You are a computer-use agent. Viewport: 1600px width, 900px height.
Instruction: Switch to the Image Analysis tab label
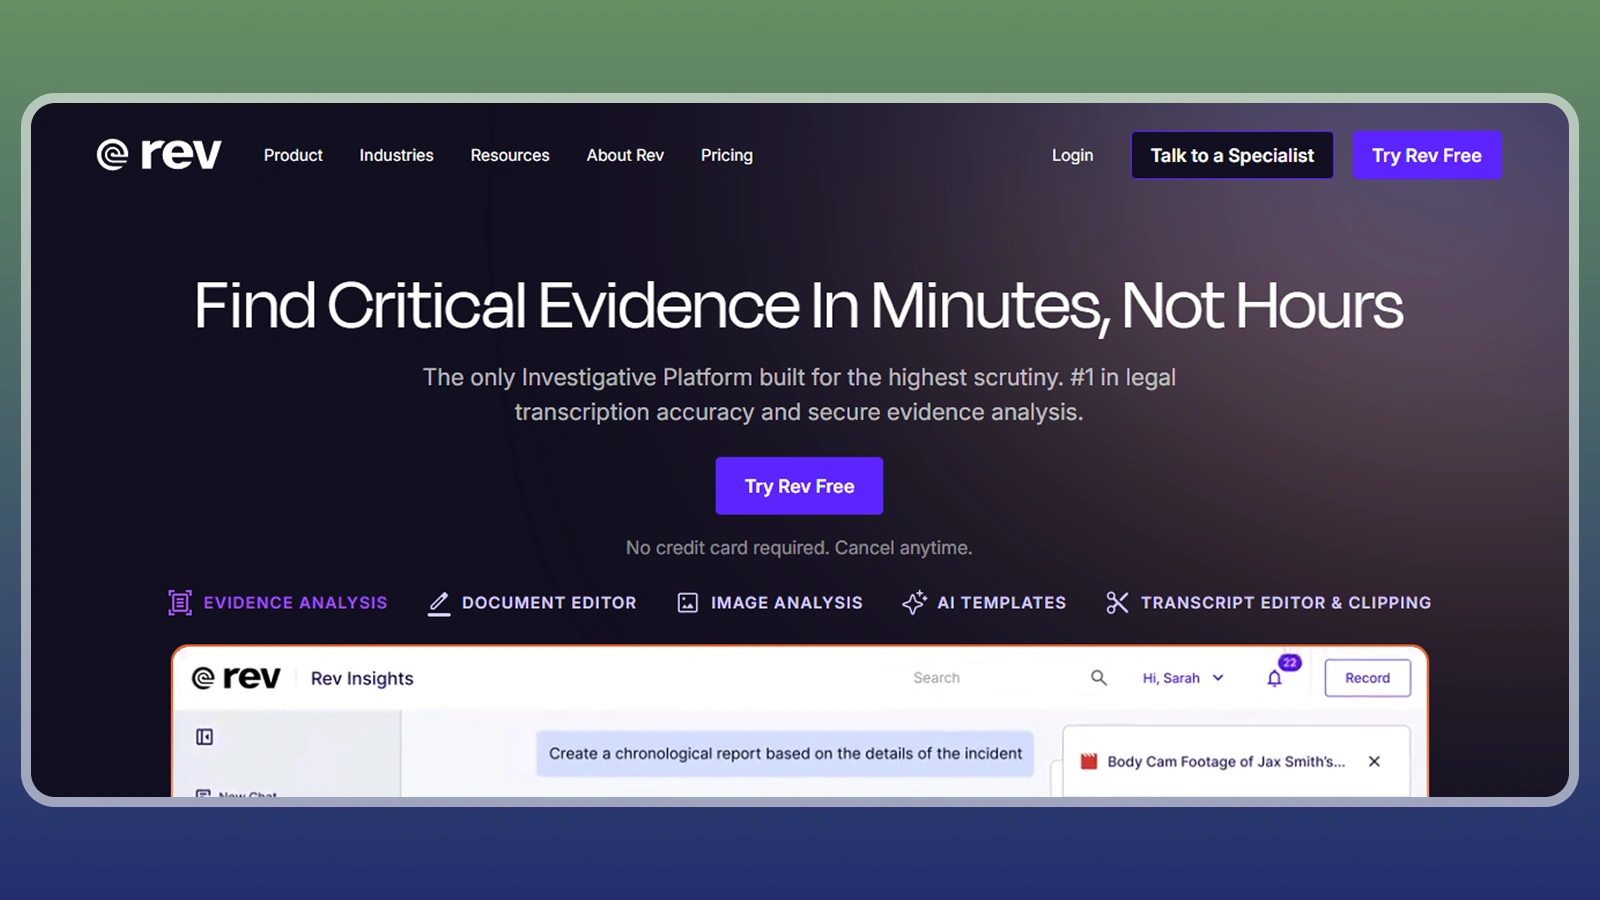pos(787,603)
